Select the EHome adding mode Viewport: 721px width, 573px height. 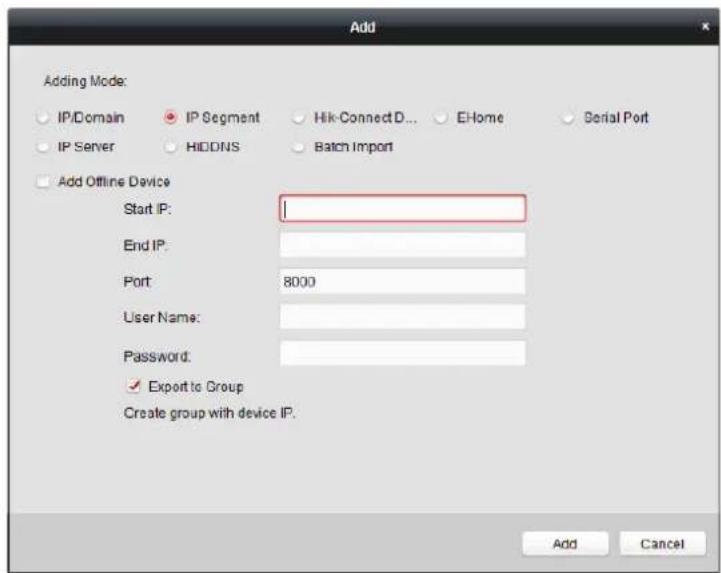[441, 118]
